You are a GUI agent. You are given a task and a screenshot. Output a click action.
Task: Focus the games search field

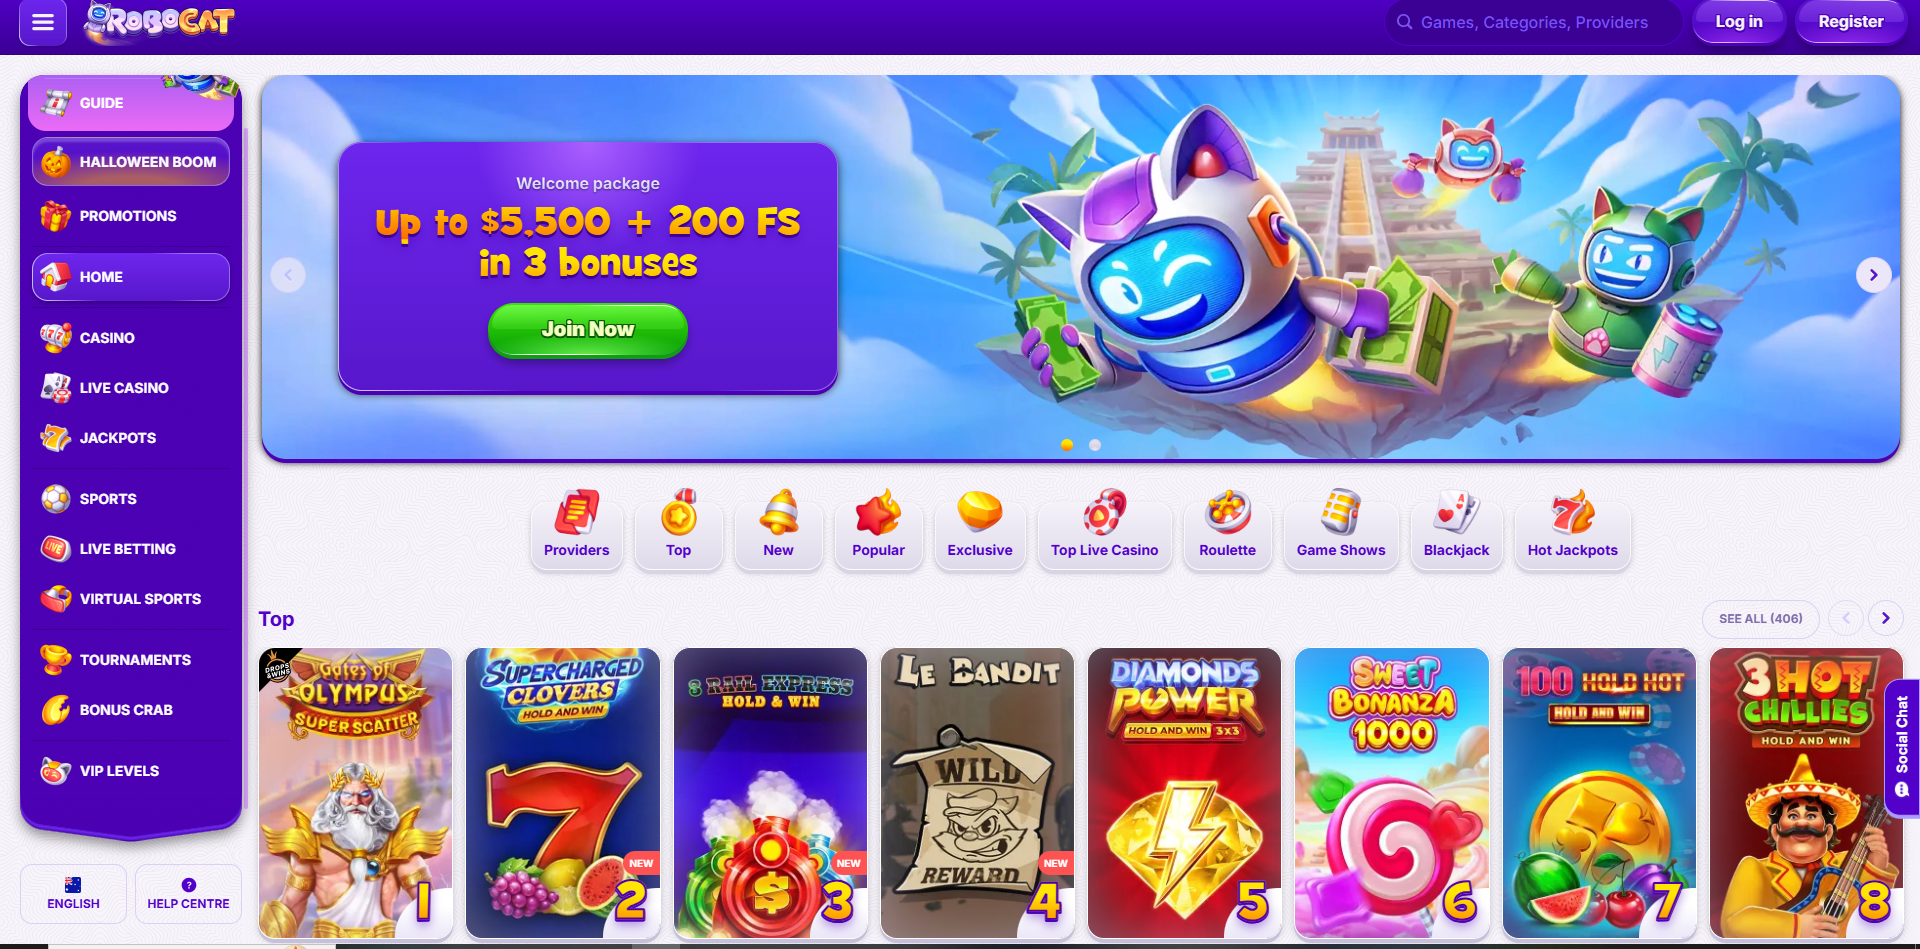point(1533,22)
